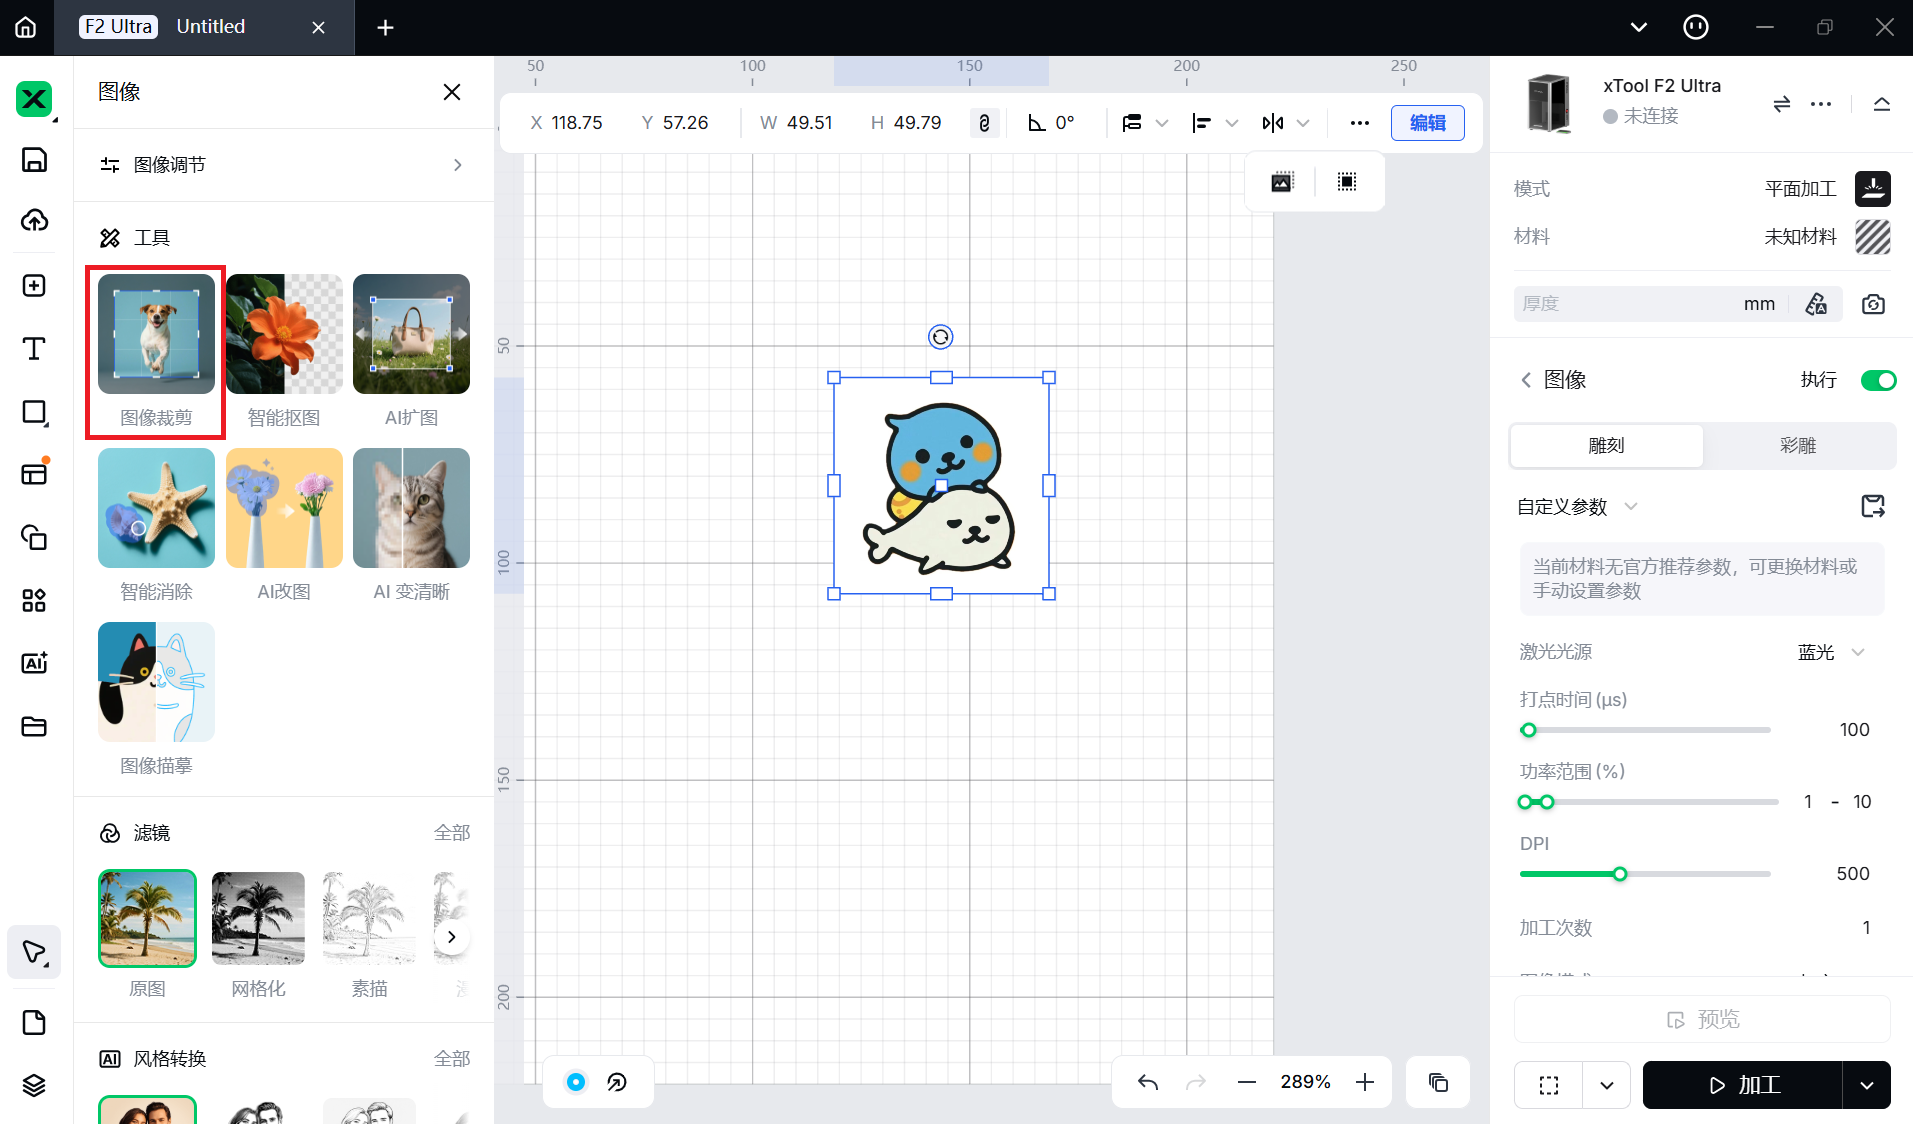Click the DPI slider handle
Viewport: 1913px width, 1124px height.
pyautogui.click(x=1619, y=874)
